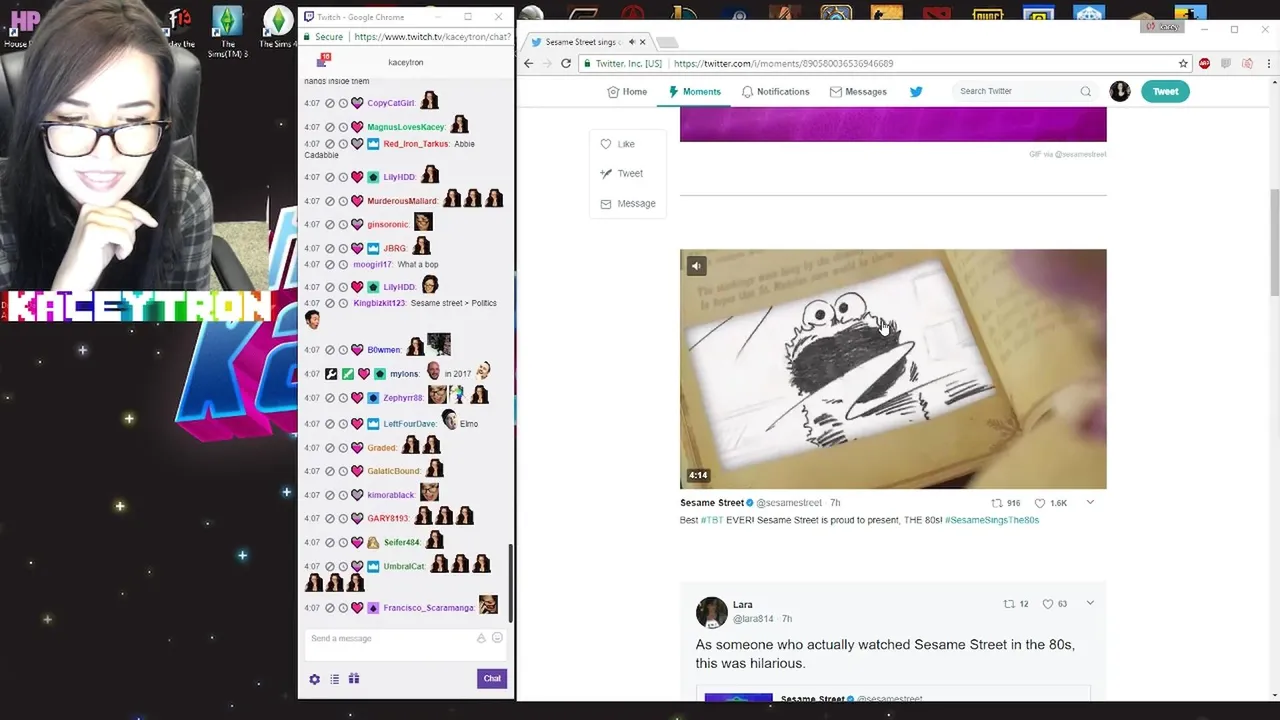This screenshot has width=1280, height=720.
Task: Click the bits cheer icon in the chat box
Action: coord(481,638)
